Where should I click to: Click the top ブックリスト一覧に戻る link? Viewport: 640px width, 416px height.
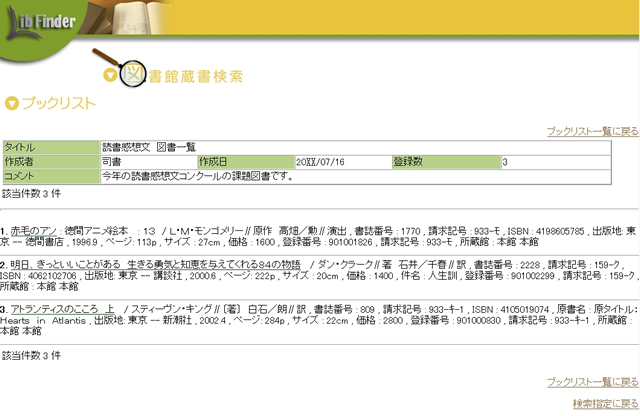coord(591,131)
